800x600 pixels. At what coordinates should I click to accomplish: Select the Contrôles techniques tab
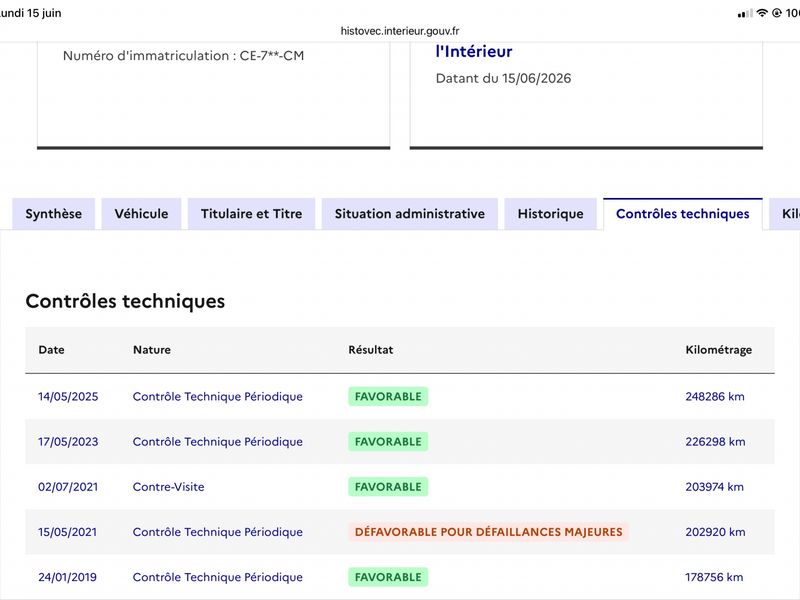click(683, 214)
